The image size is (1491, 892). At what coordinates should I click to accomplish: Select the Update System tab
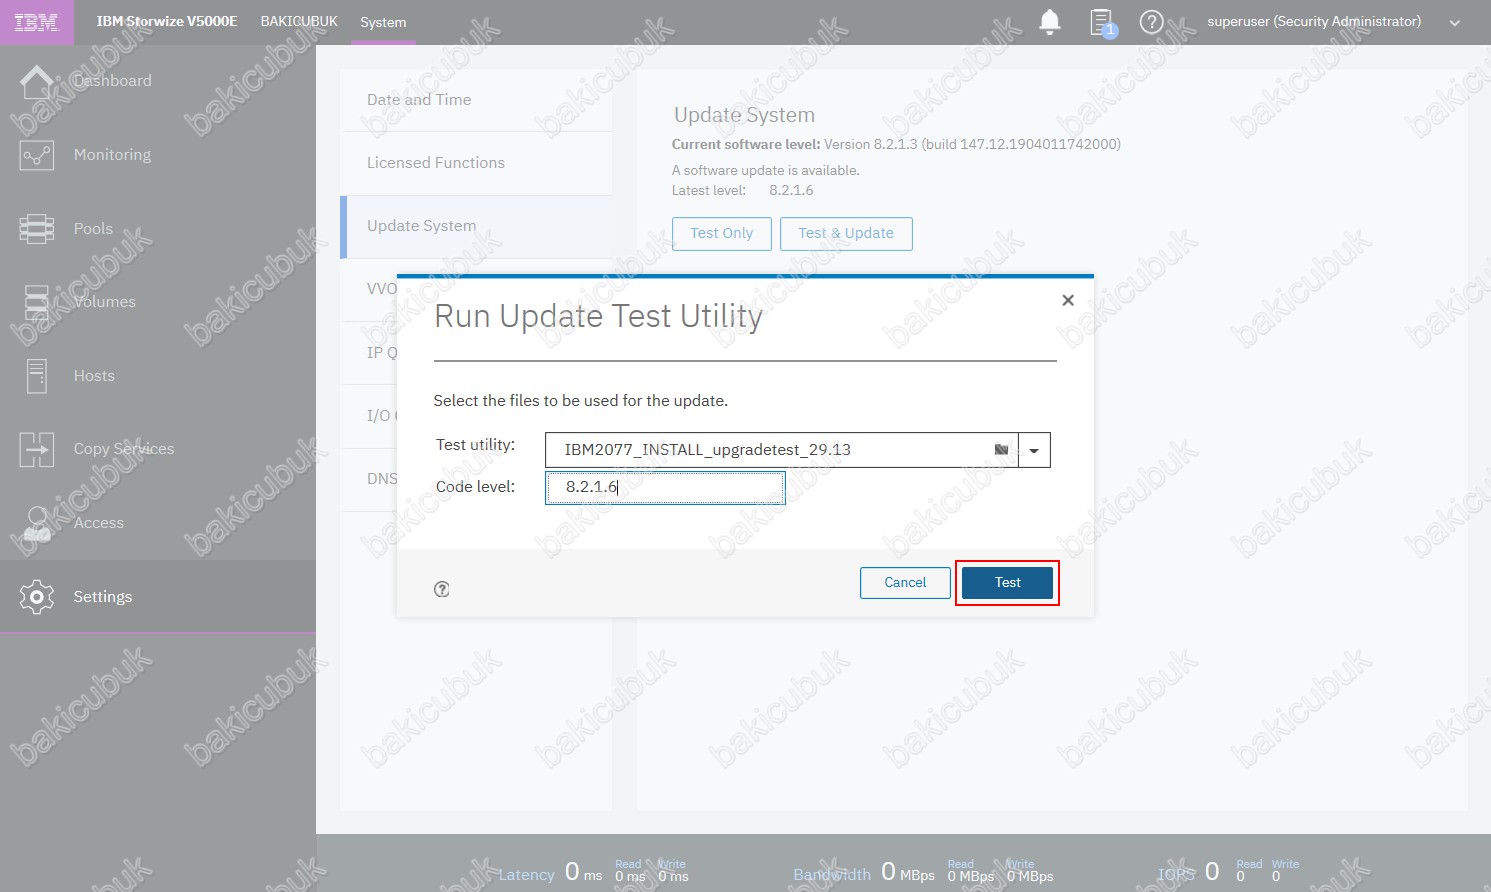(476, 226)
